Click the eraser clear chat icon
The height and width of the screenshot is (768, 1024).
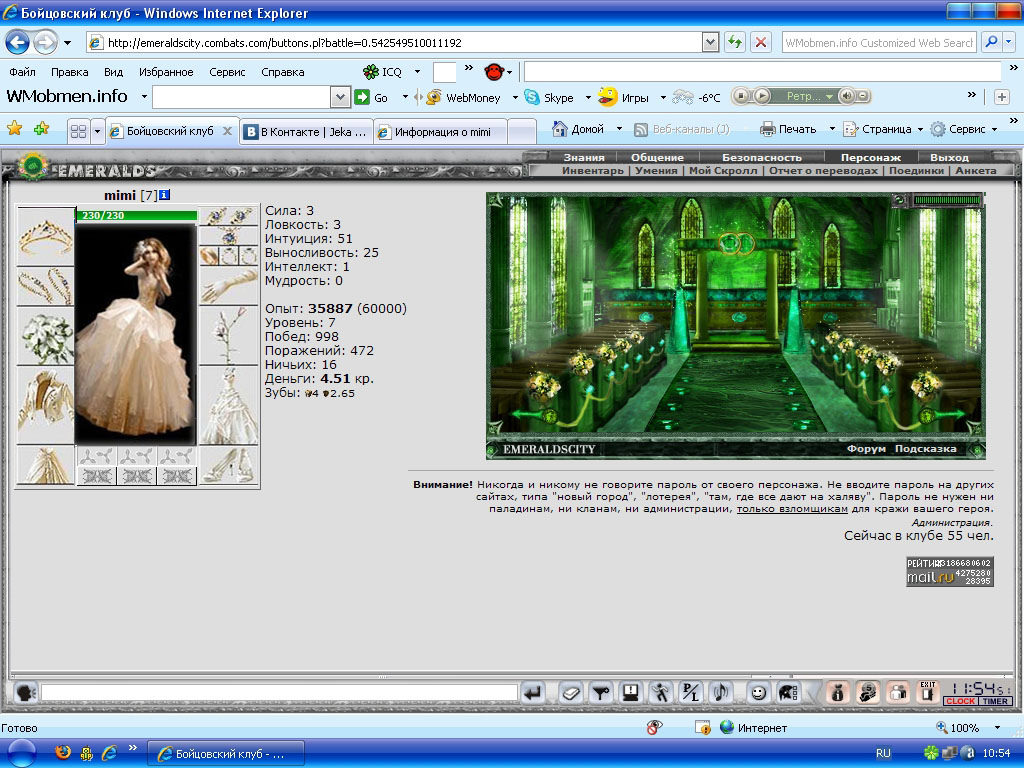570,692
